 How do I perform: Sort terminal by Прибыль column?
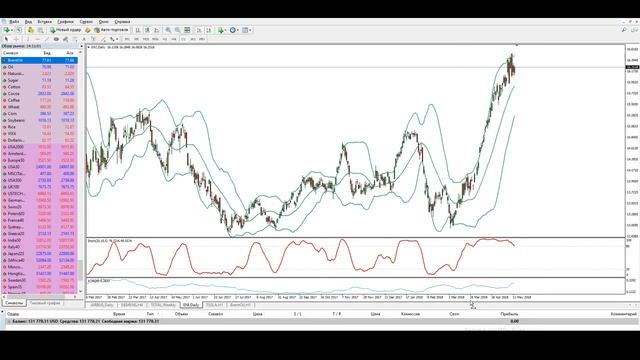509,314
